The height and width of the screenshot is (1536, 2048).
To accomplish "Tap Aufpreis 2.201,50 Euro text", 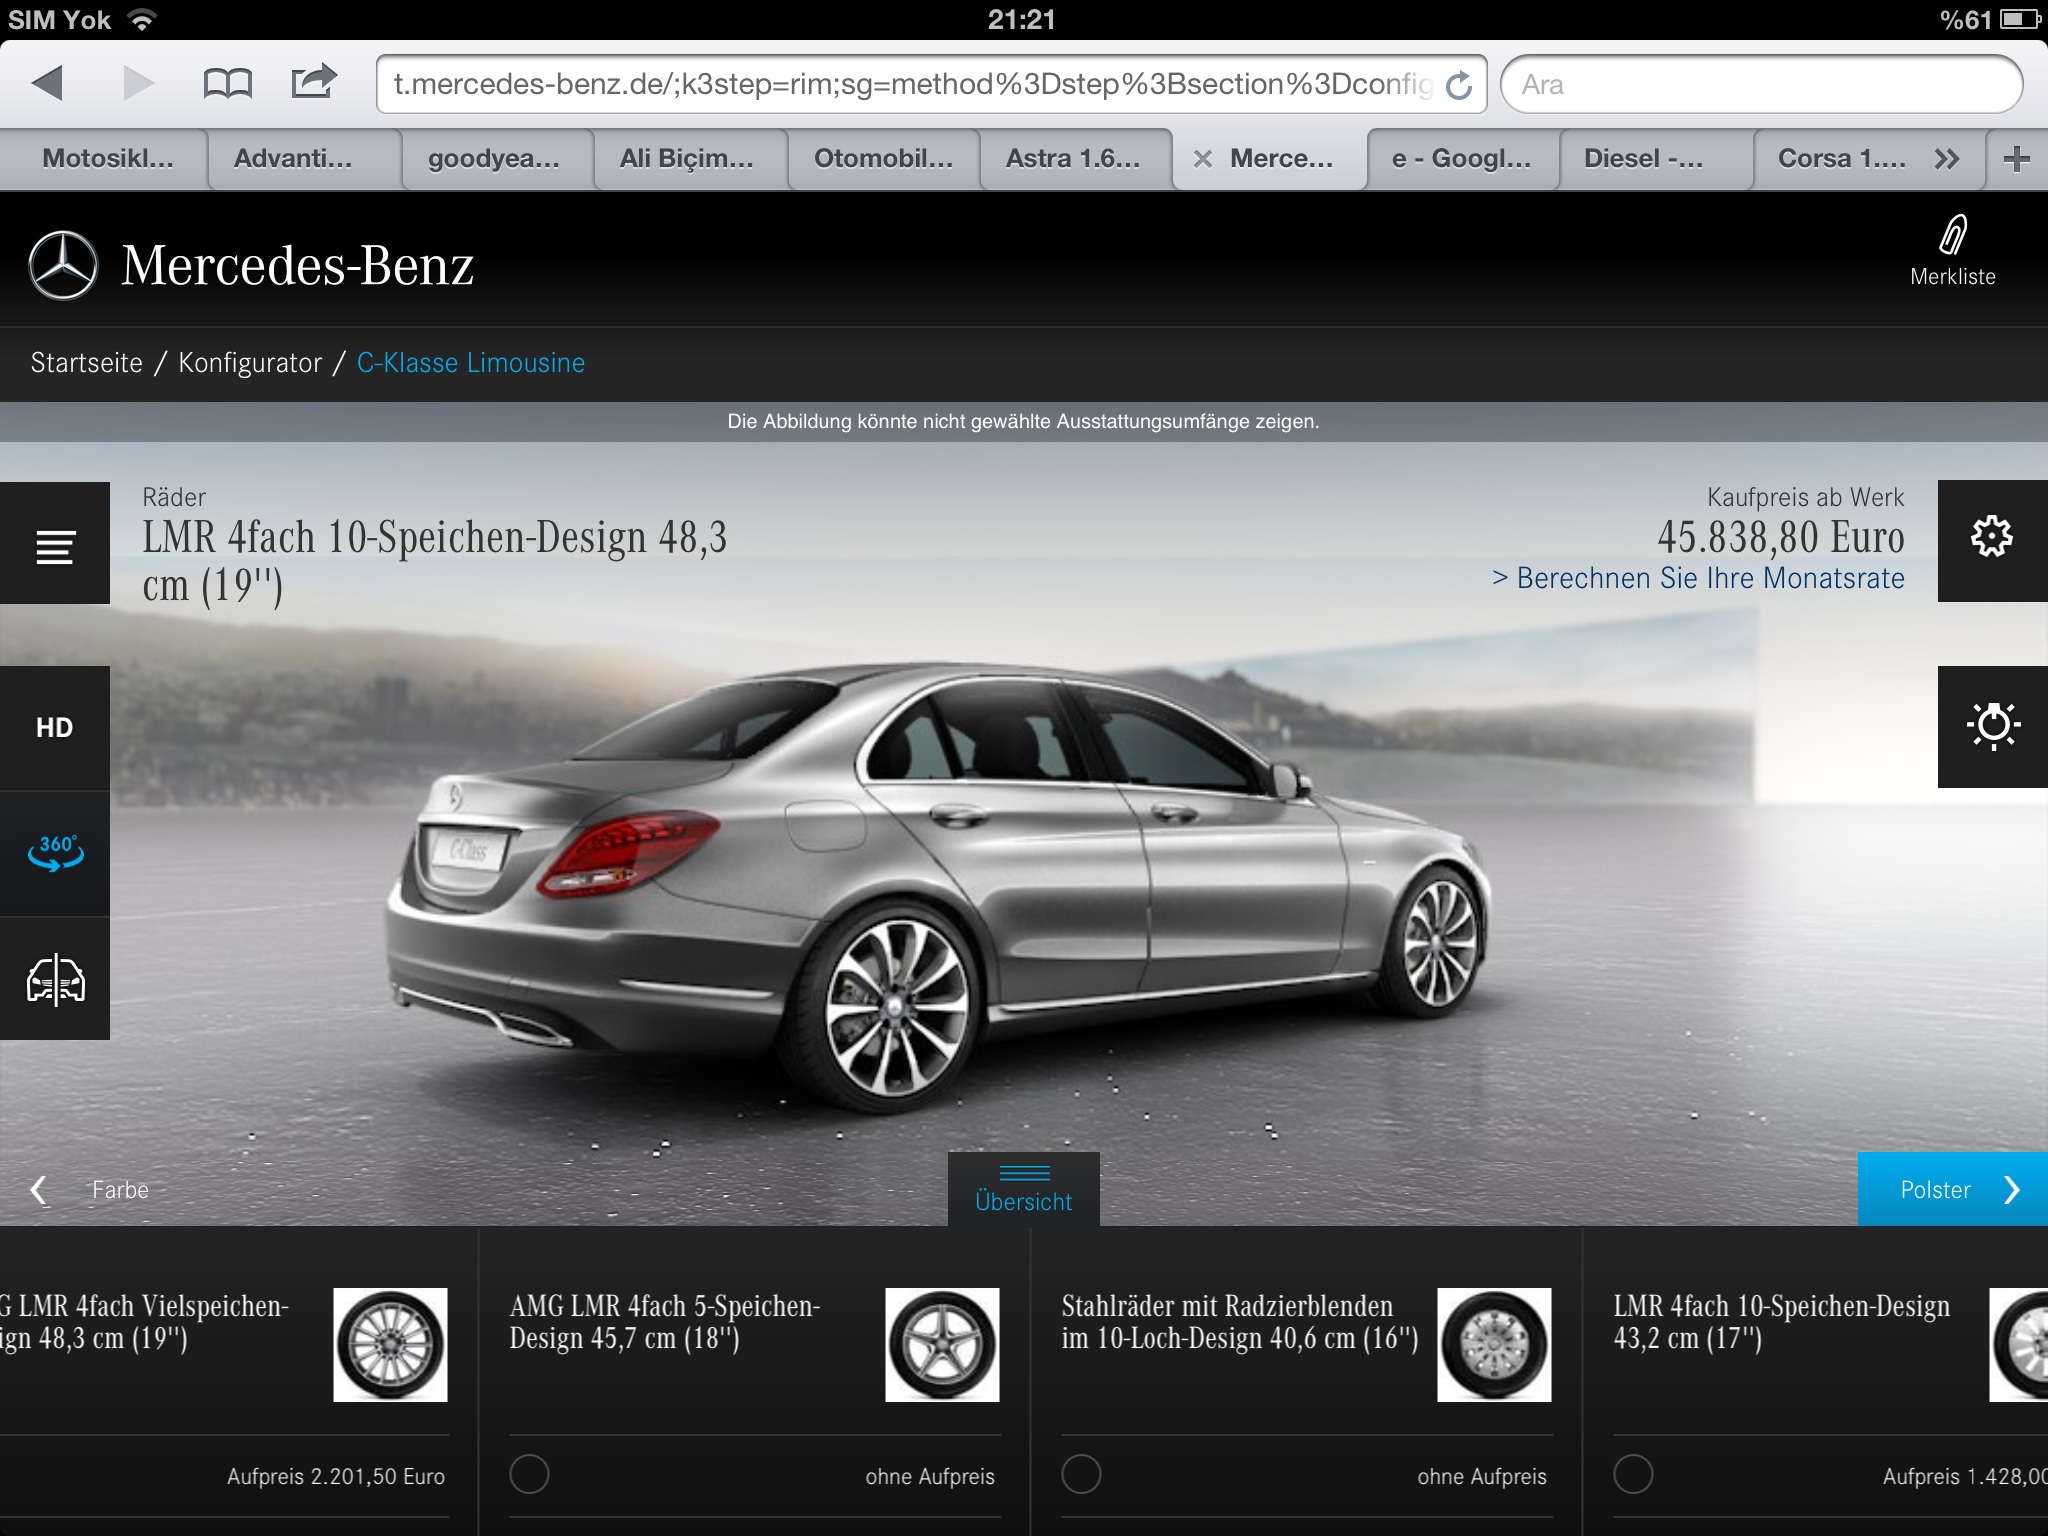I will tap(336, 1476).
